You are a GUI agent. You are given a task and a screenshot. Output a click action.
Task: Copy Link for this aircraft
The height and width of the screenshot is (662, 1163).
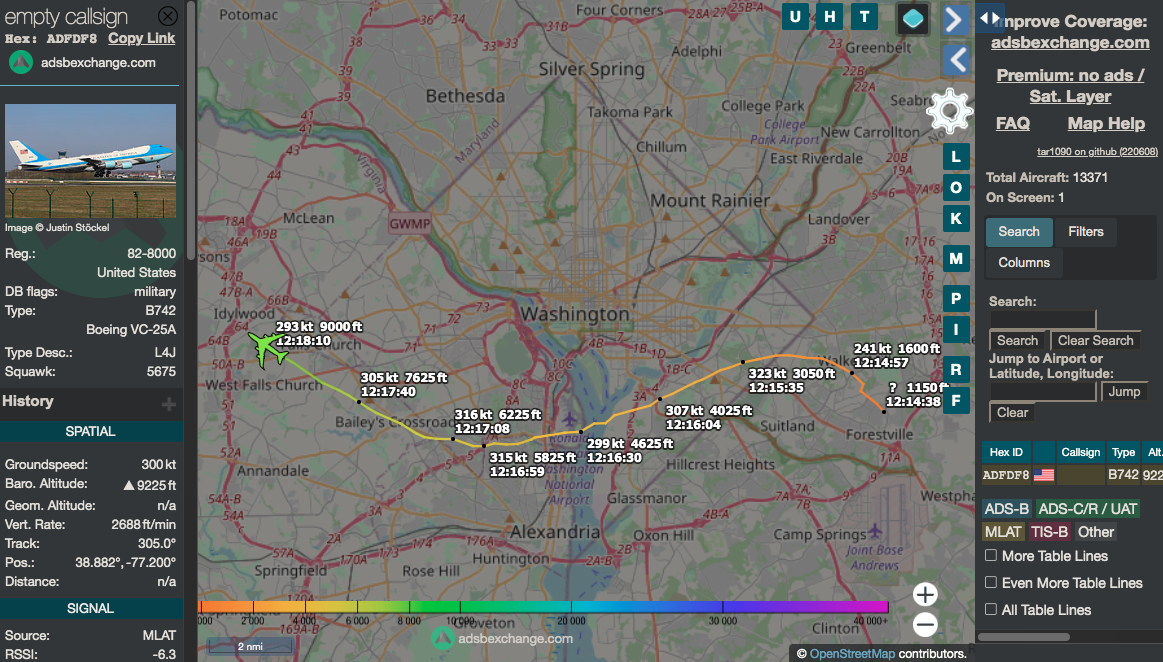(142, 39)
